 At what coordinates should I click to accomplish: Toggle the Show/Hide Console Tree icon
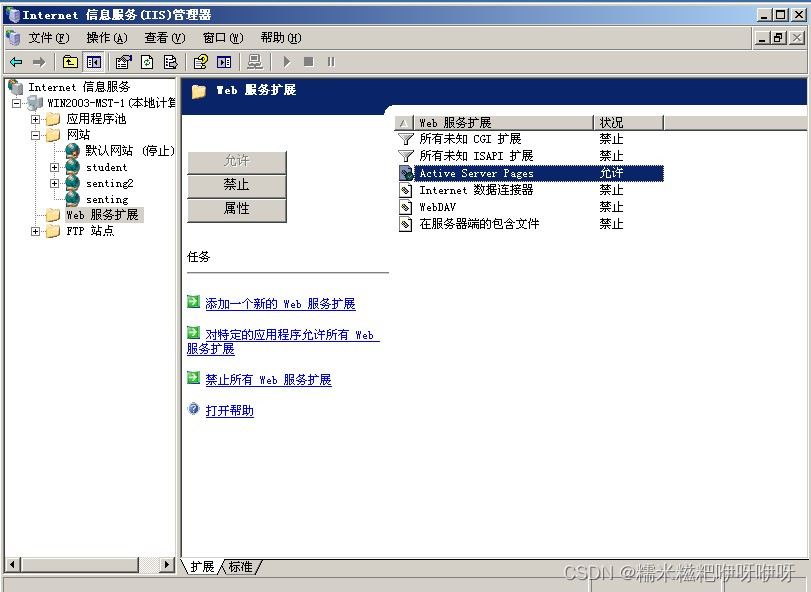[94, 63]
